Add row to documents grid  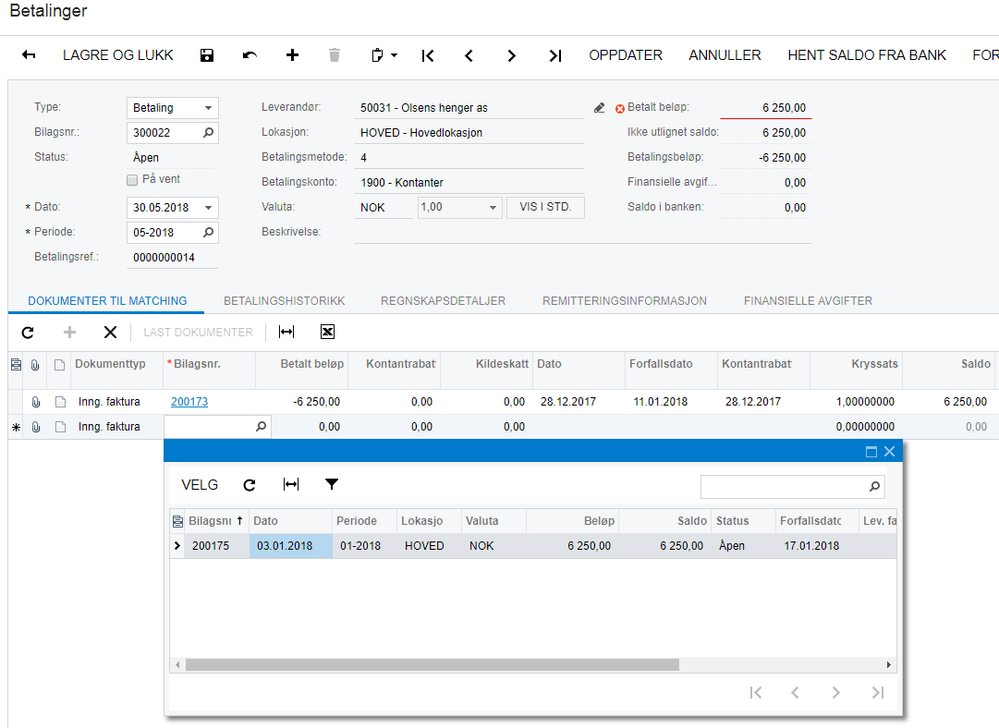click(69, 332)
